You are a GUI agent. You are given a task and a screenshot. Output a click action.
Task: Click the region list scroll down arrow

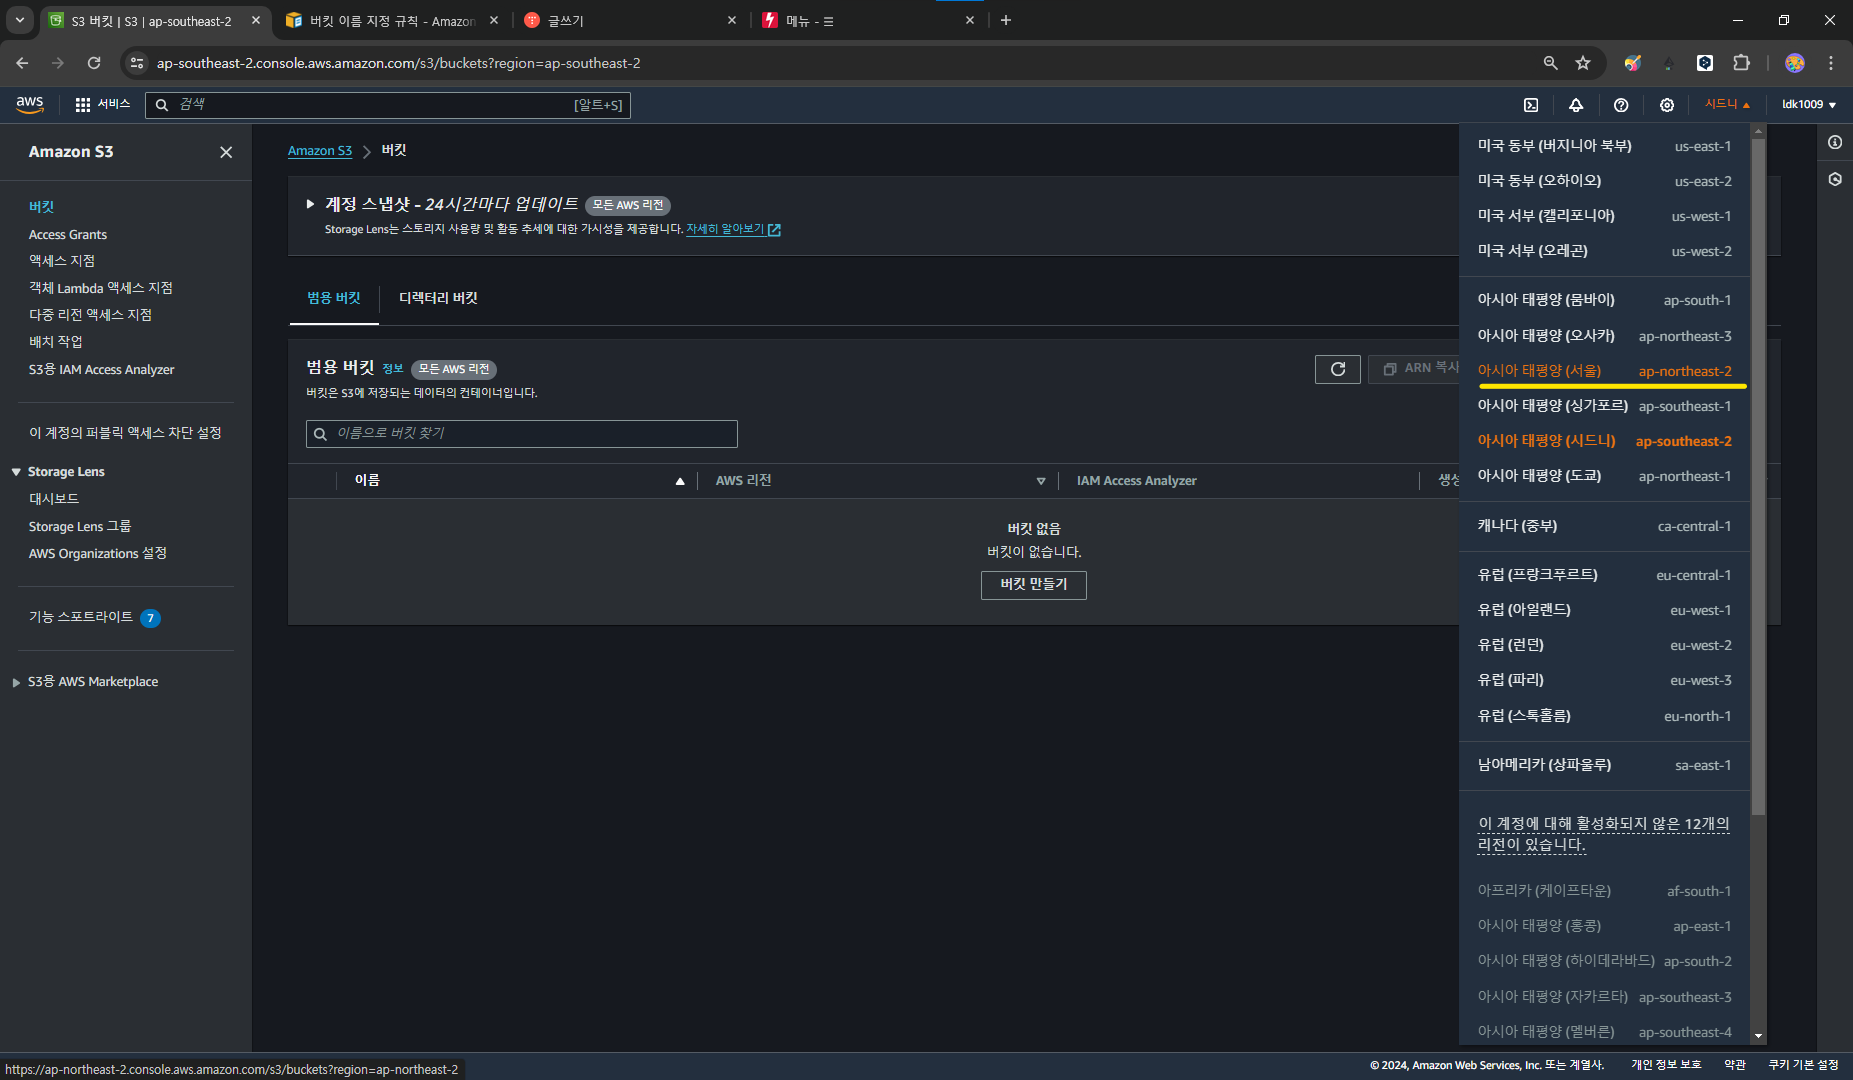tap(1758, 1036)
